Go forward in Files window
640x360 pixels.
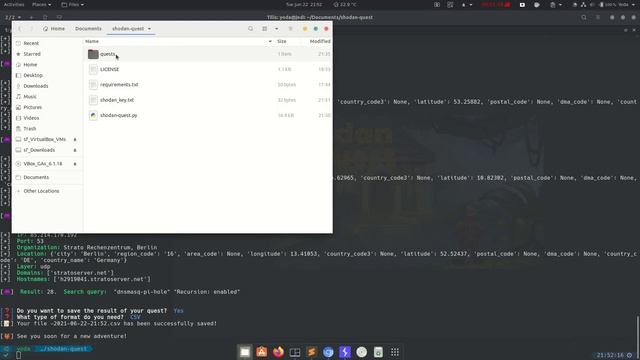[x=31, y=29]
